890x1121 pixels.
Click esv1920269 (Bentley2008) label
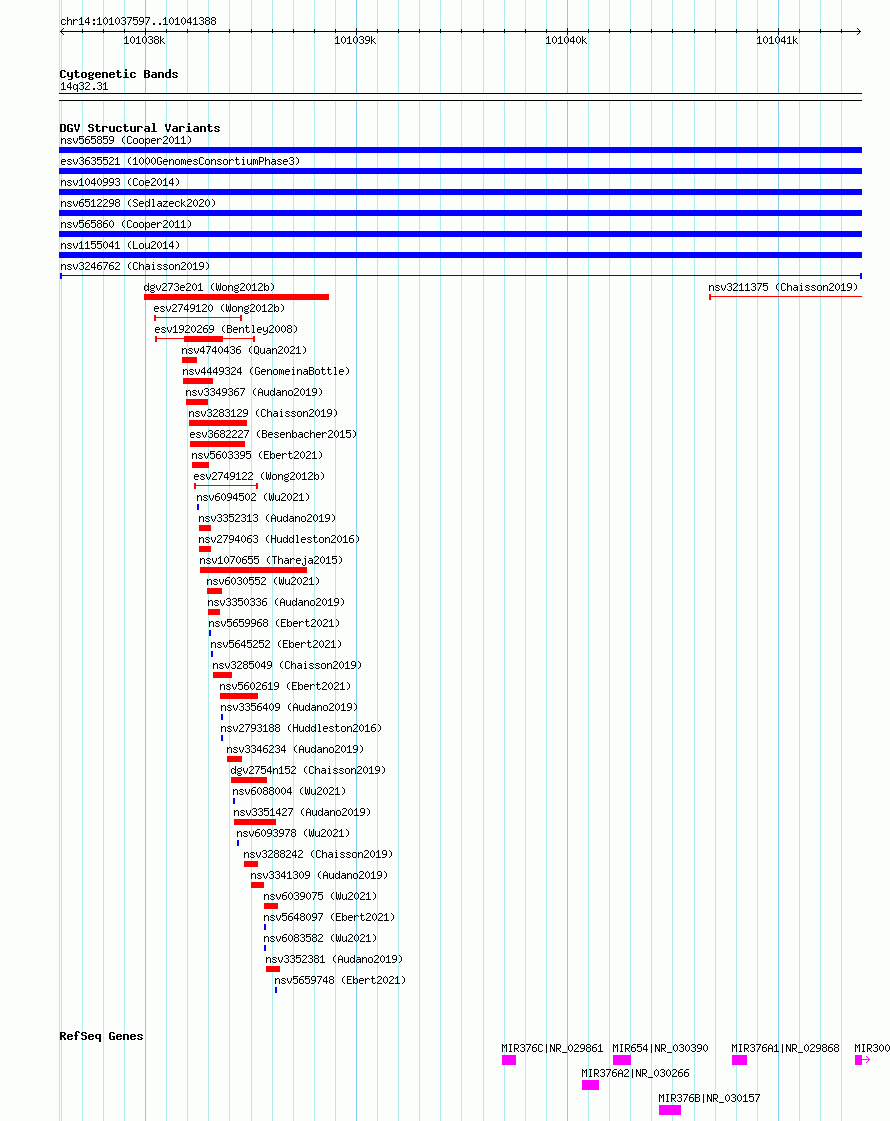coord(226,329)
